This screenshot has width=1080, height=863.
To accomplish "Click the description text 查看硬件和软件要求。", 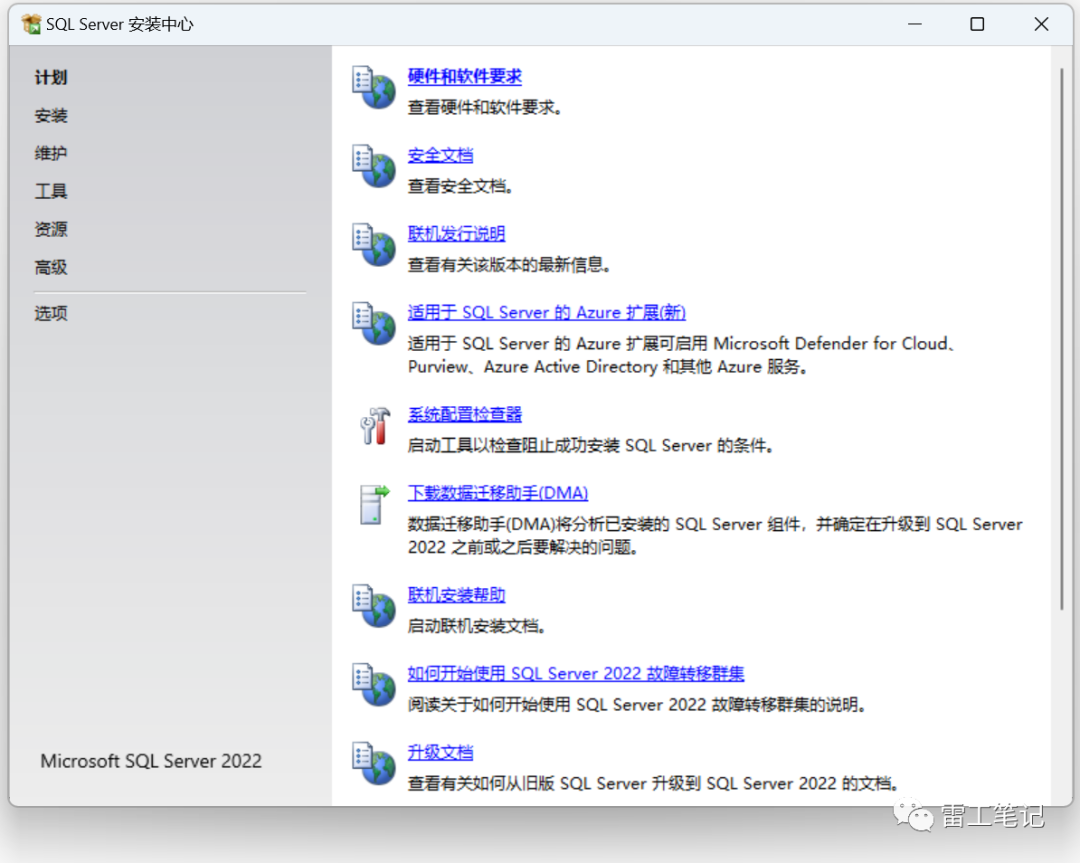I will point(485,107).
